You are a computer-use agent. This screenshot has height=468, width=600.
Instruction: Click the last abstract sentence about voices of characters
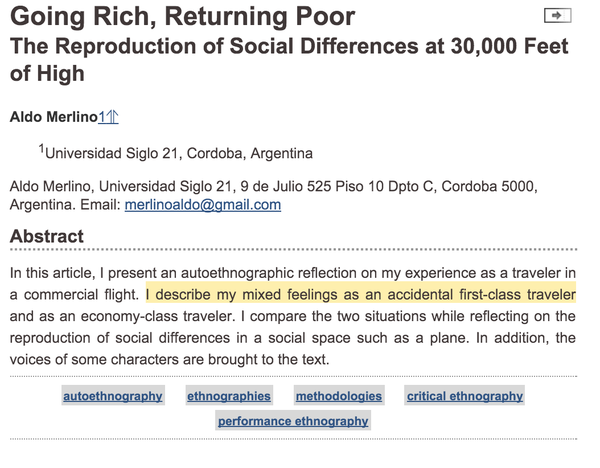click(170, 359)
